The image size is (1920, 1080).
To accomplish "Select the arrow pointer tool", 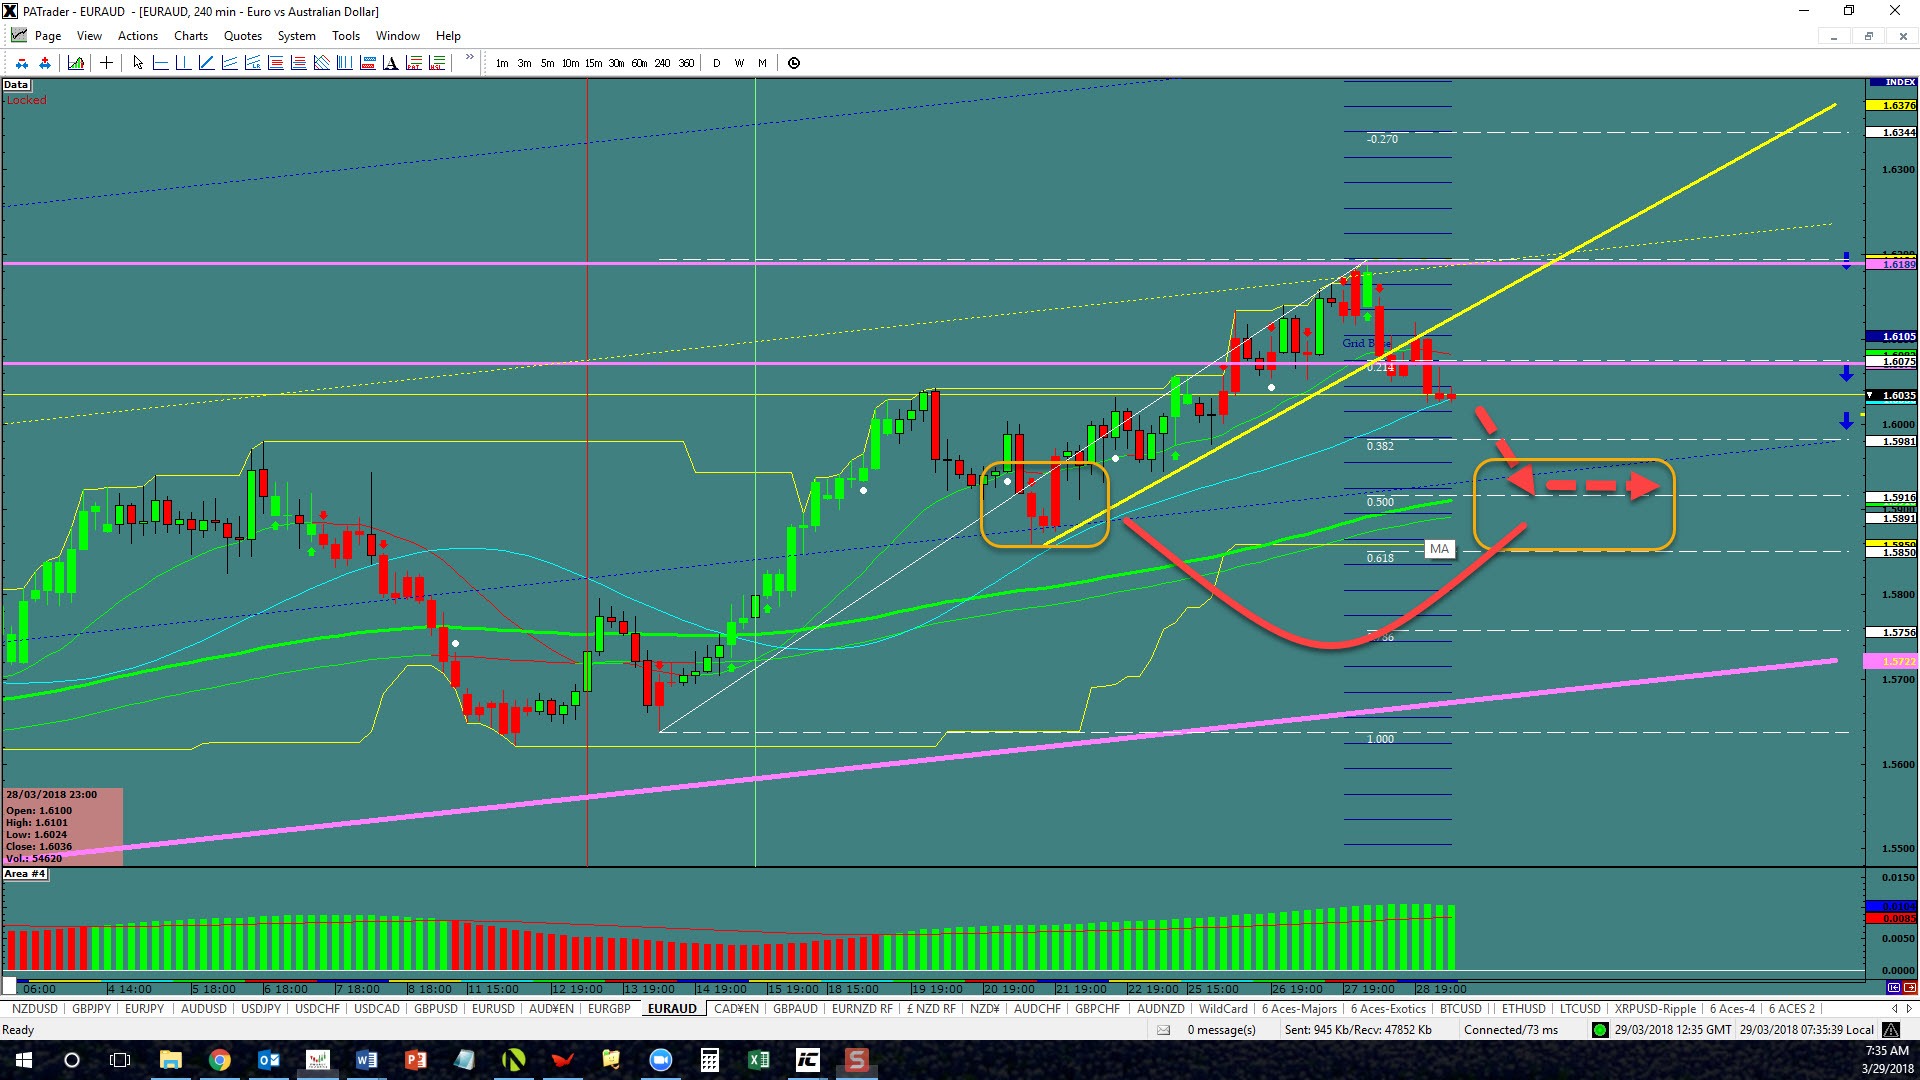I will (138, 63).
